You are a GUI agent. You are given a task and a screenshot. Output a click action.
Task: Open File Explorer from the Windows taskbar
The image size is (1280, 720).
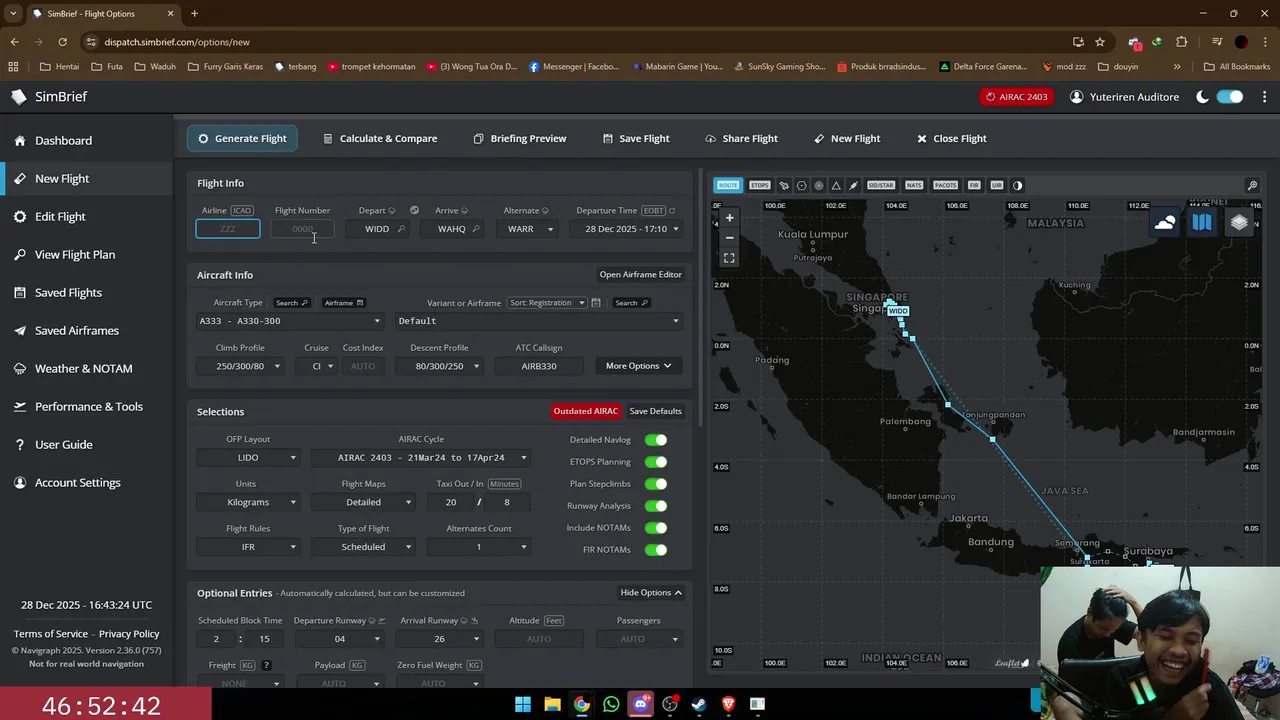552,704
